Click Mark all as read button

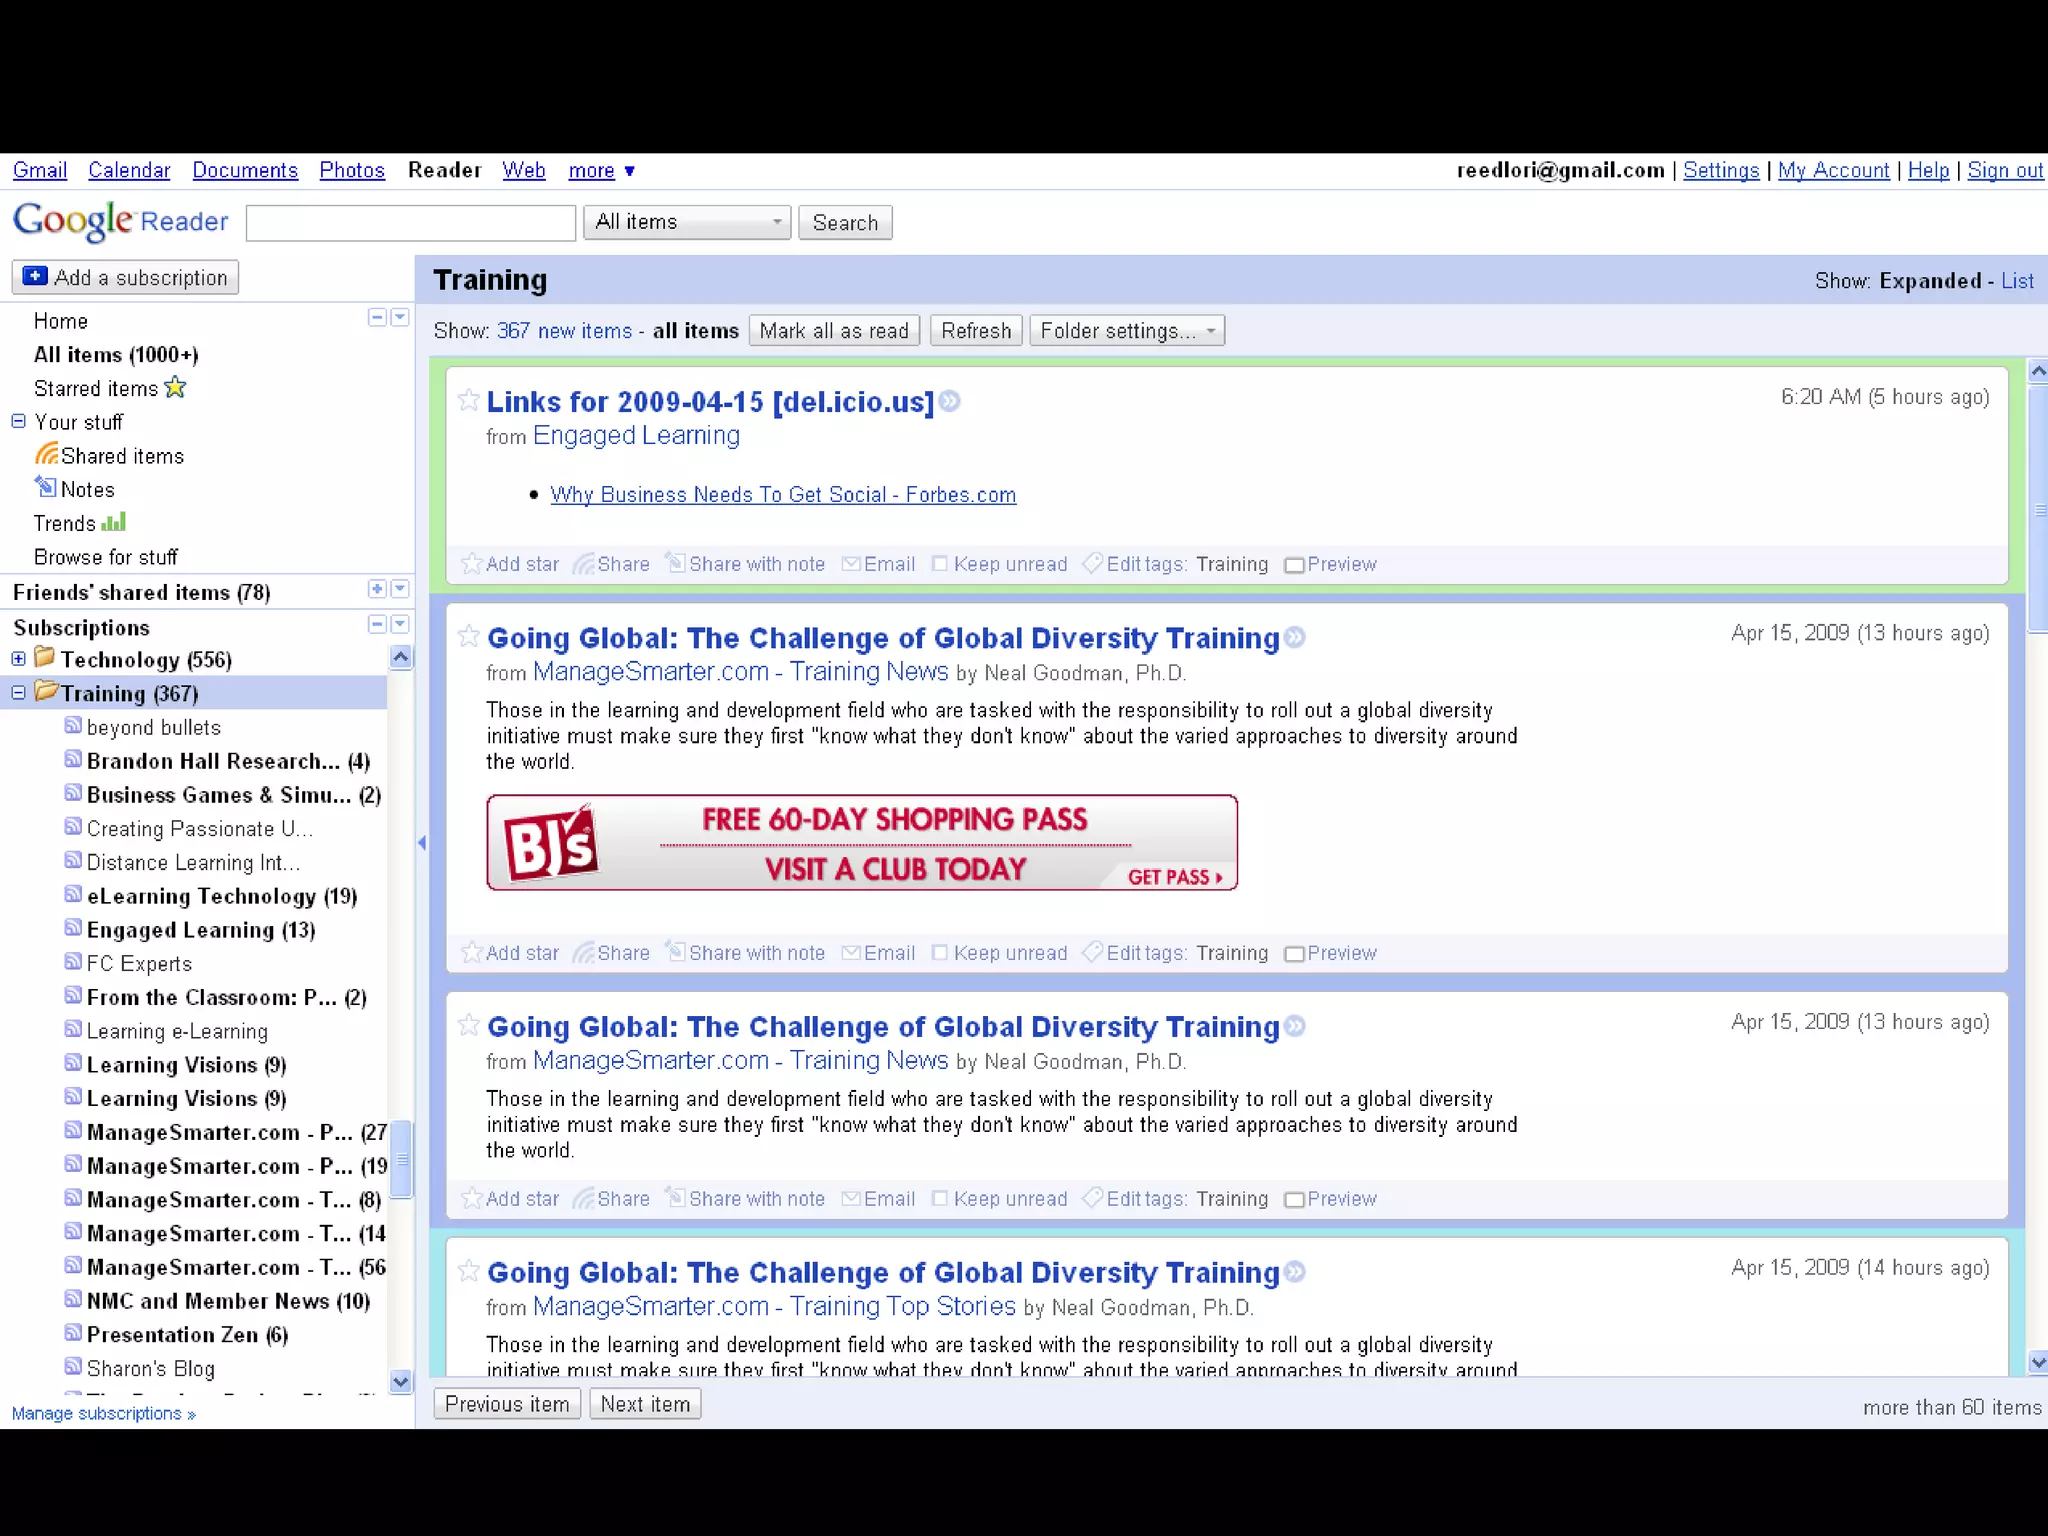tap(834, 331)
